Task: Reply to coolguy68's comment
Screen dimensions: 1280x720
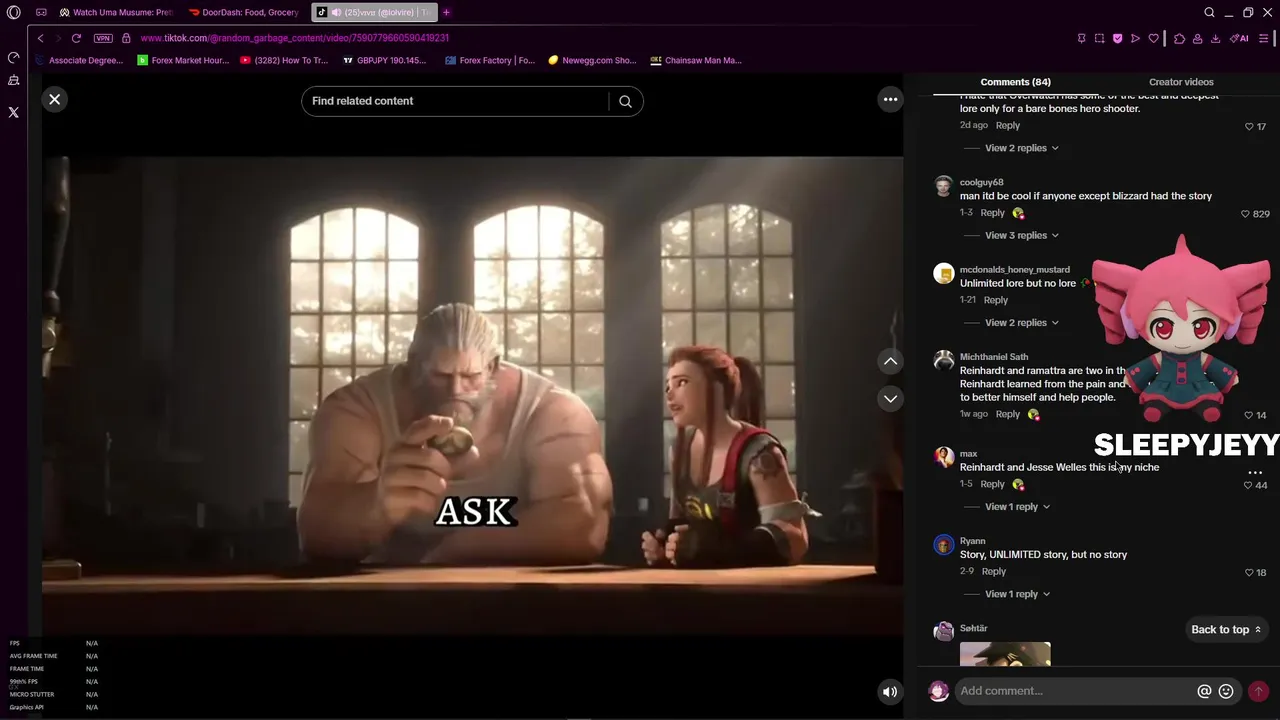Action: 992,213
